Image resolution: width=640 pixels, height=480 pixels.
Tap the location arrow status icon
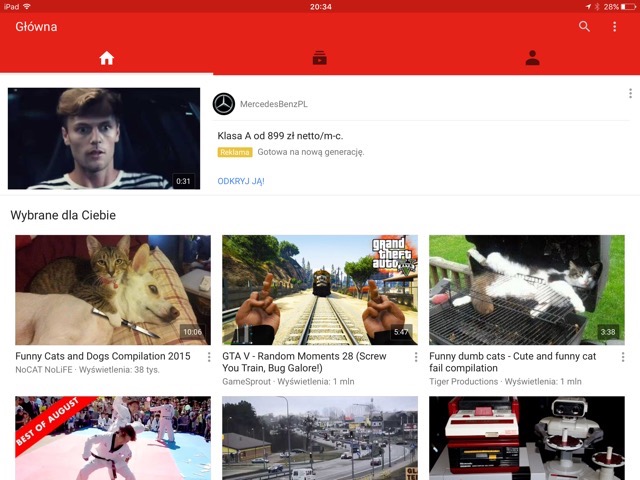pyautogui.click(x=588, y=7)
